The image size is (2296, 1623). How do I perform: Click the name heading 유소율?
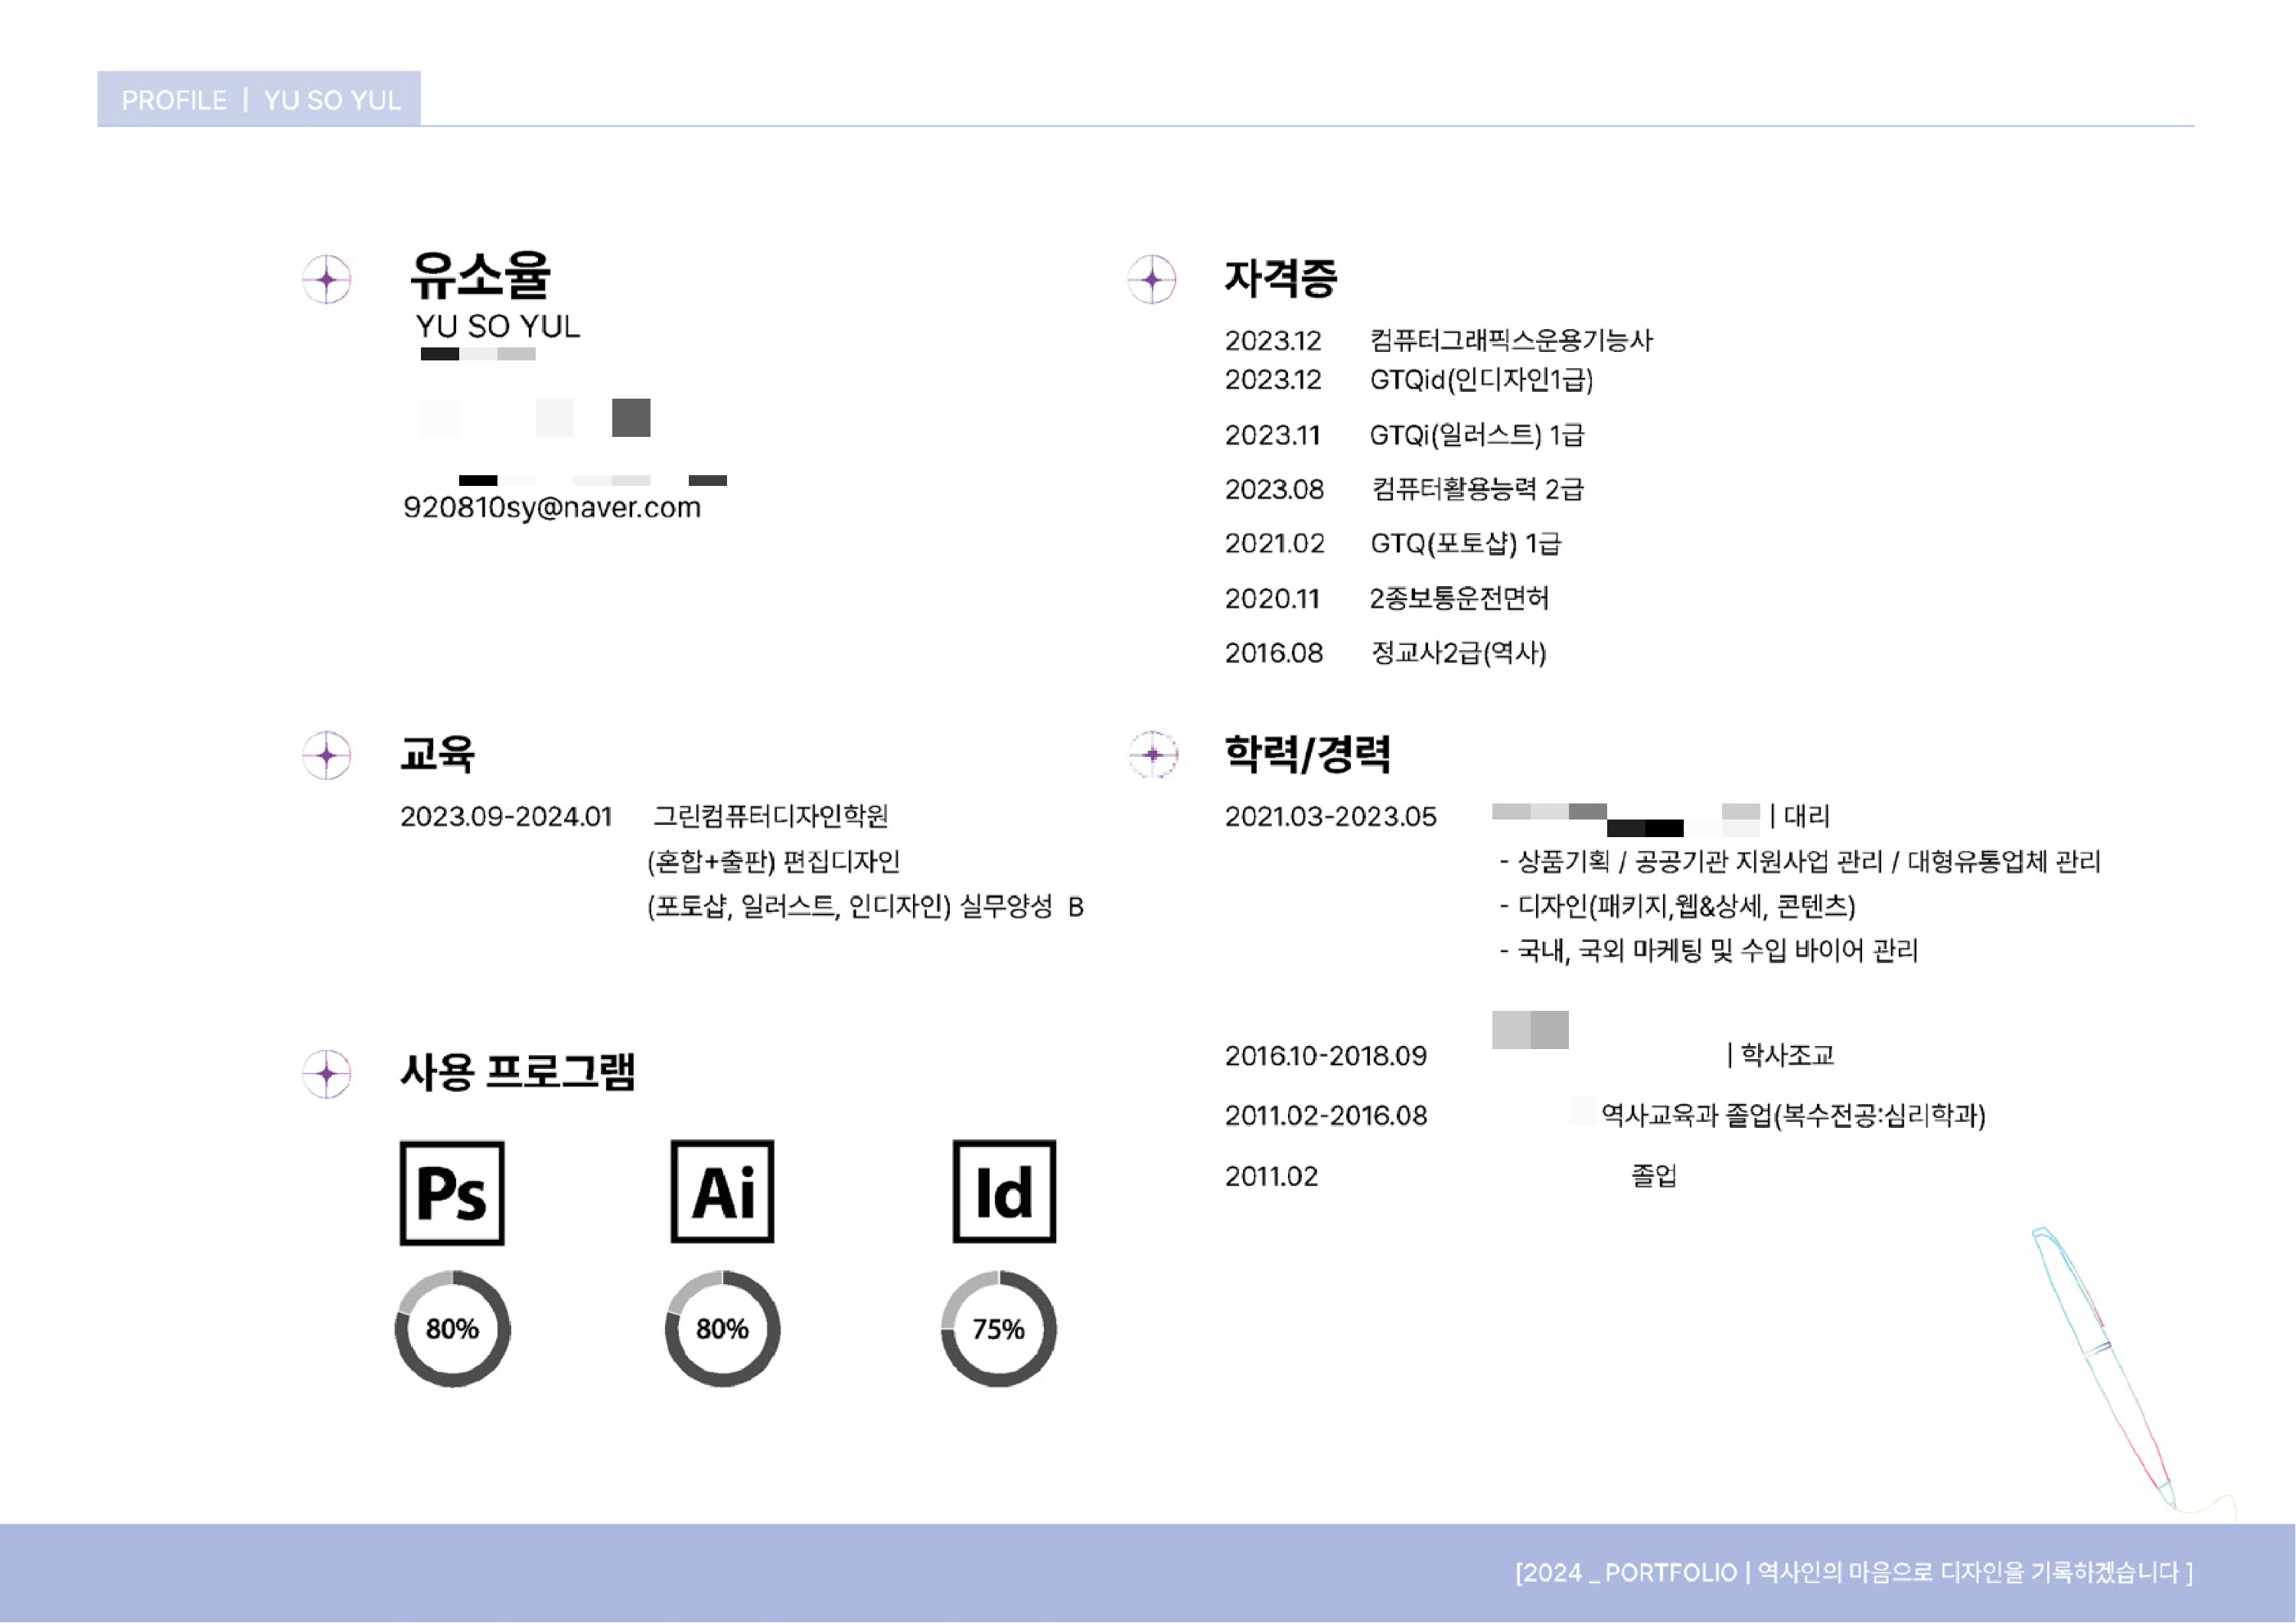[480, 275]
